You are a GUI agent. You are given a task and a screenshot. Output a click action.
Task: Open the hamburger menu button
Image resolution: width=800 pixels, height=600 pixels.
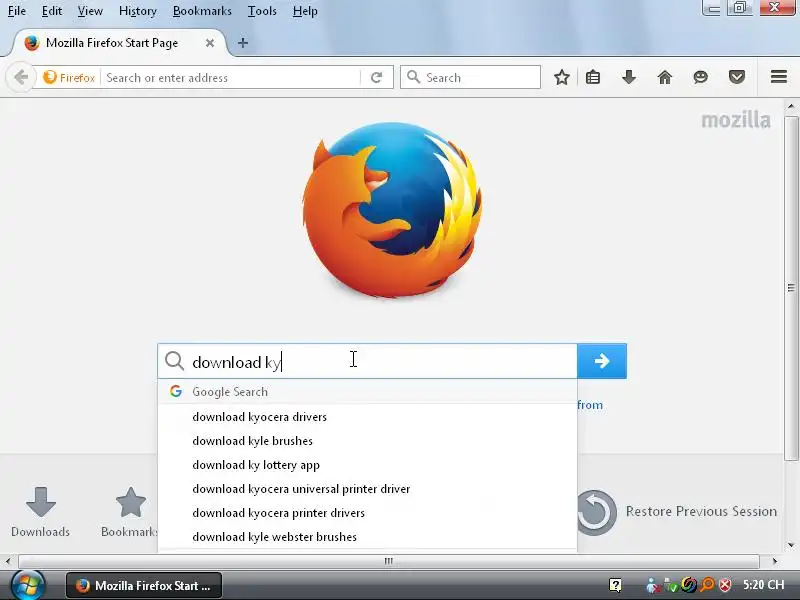tap(779, 77)
